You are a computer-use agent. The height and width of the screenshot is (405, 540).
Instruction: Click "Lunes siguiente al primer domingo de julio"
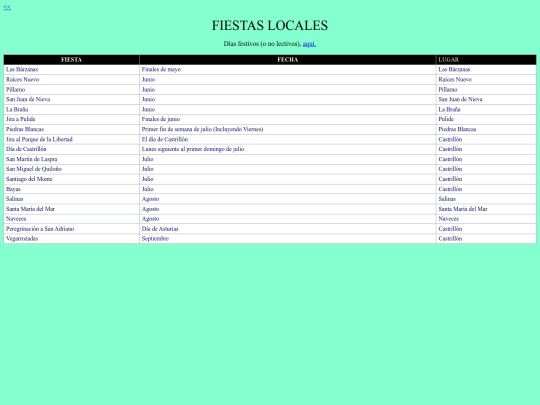pyautogui.click(x=193, y=149)
